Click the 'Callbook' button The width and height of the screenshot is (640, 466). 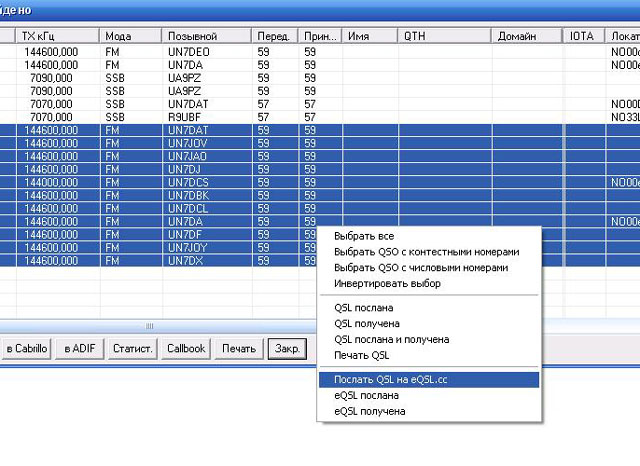coord(185,349)
